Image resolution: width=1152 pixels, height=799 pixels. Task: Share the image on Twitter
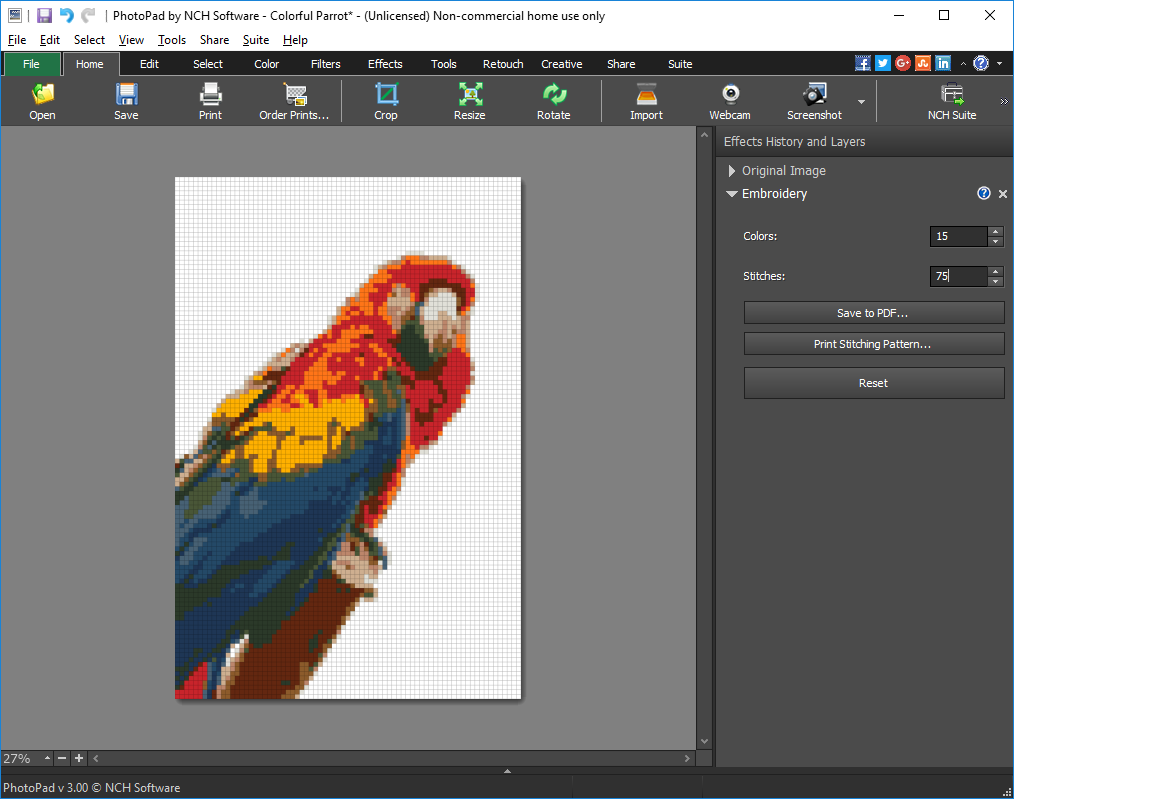[883, 62]
